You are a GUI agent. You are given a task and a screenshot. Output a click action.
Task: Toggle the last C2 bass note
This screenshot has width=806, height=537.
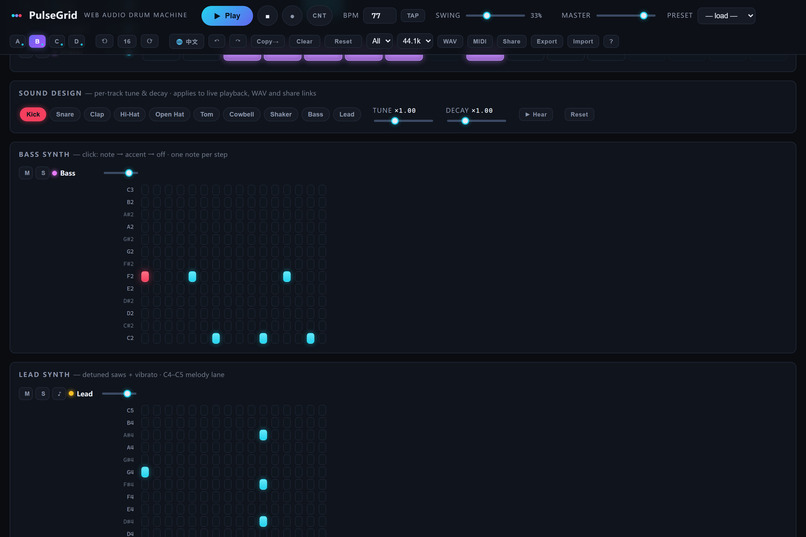coord(310,338)
